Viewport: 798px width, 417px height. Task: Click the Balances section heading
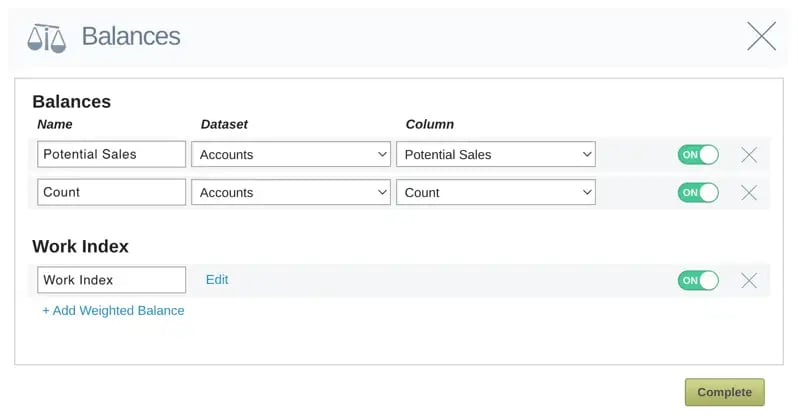tap(71, 102)
